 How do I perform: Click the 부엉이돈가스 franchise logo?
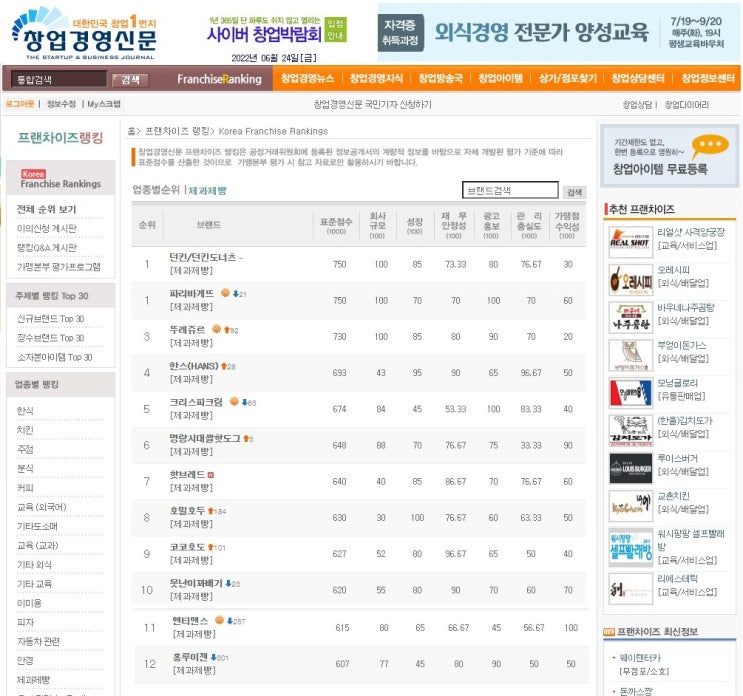click(630, 355)
